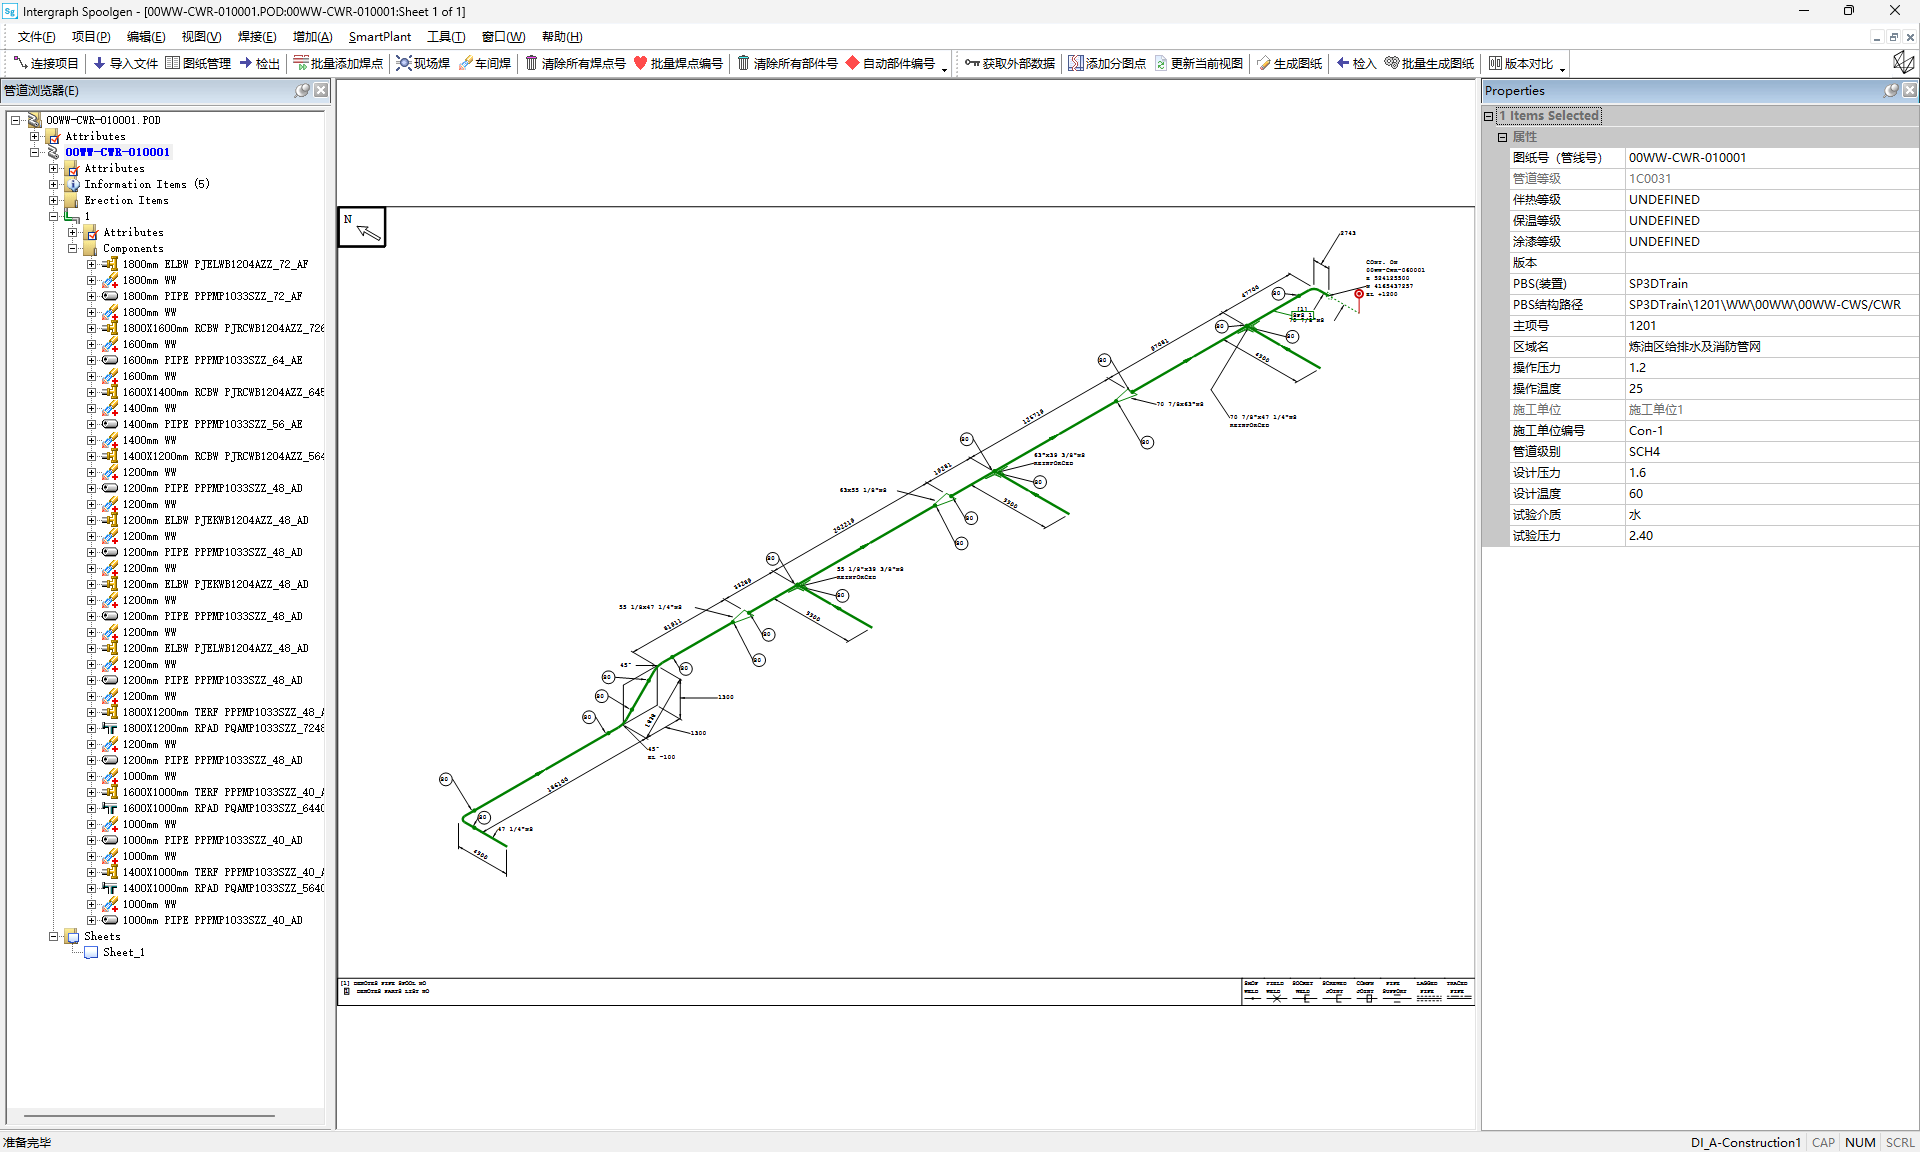The image size is (1920, 1152).
Task: Expand the Information Items (5) node
Action: (54, 184)
